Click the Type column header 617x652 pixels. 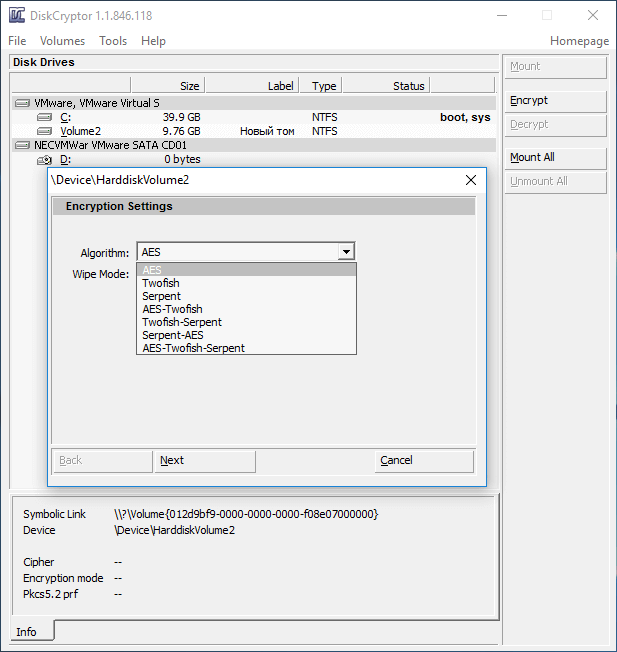321,86
